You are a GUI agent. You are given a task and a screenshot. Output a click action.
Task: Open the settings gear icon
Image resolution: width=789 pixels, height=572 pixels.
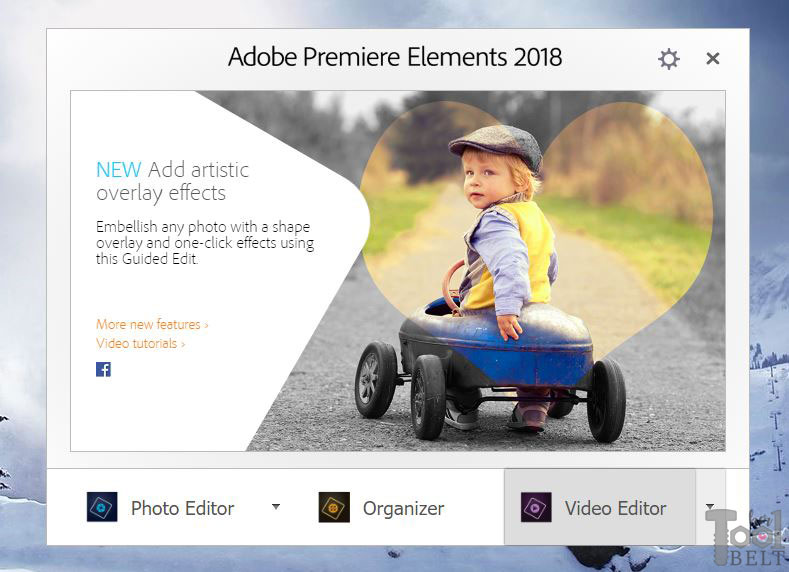(669, 59)
